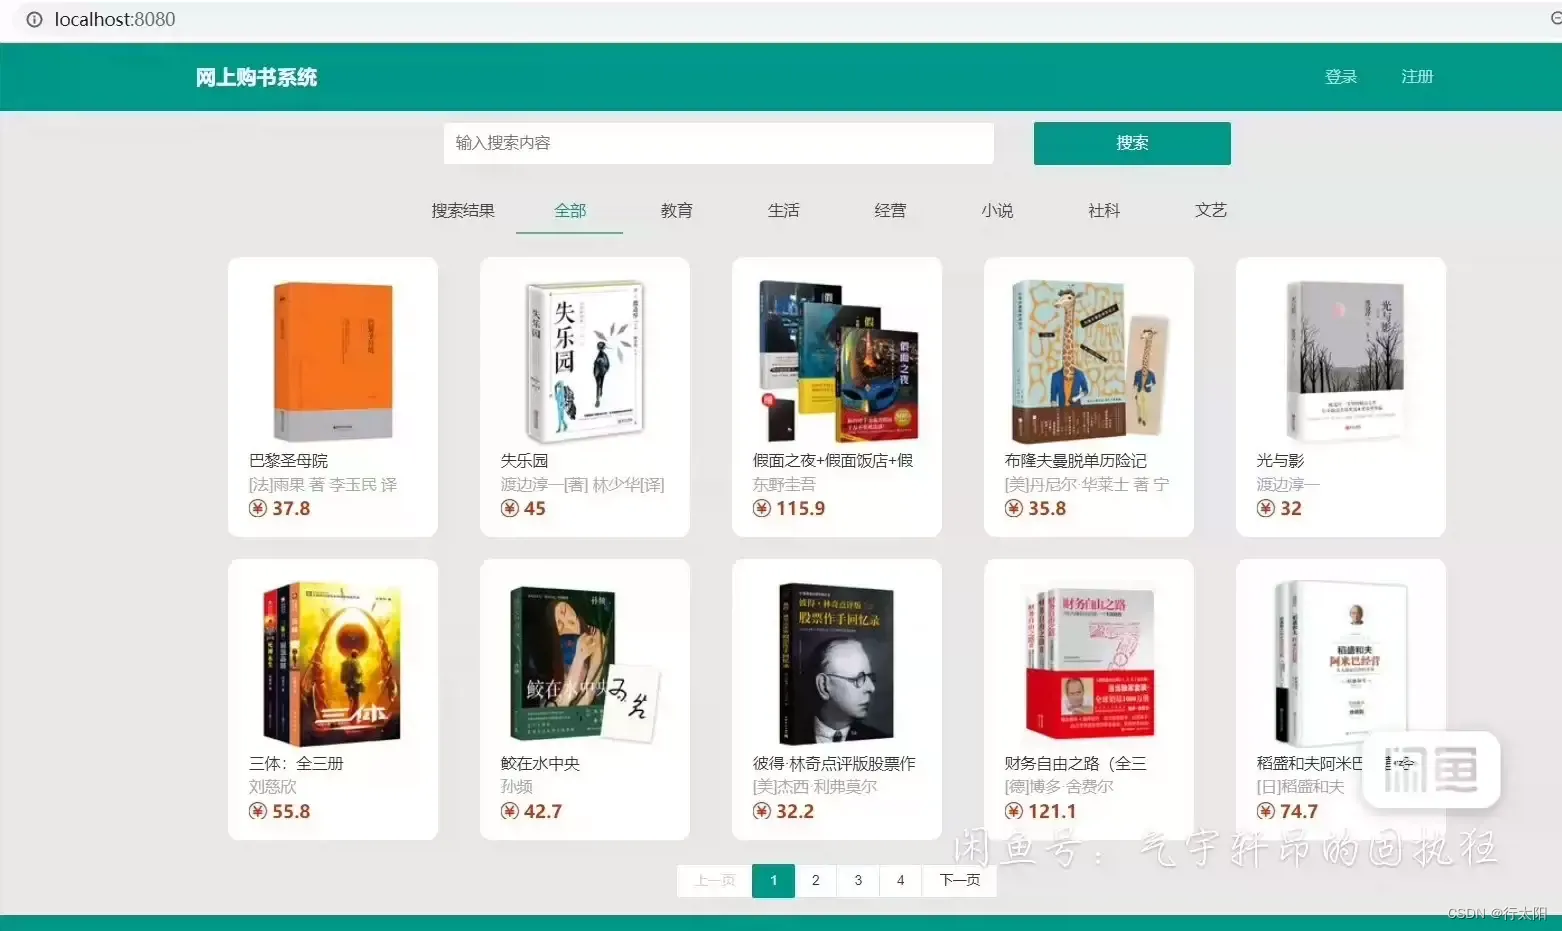This screenshot has height=931, width=1562.
Task: Open the 光与影 book cover
Action: point(1345,361)
